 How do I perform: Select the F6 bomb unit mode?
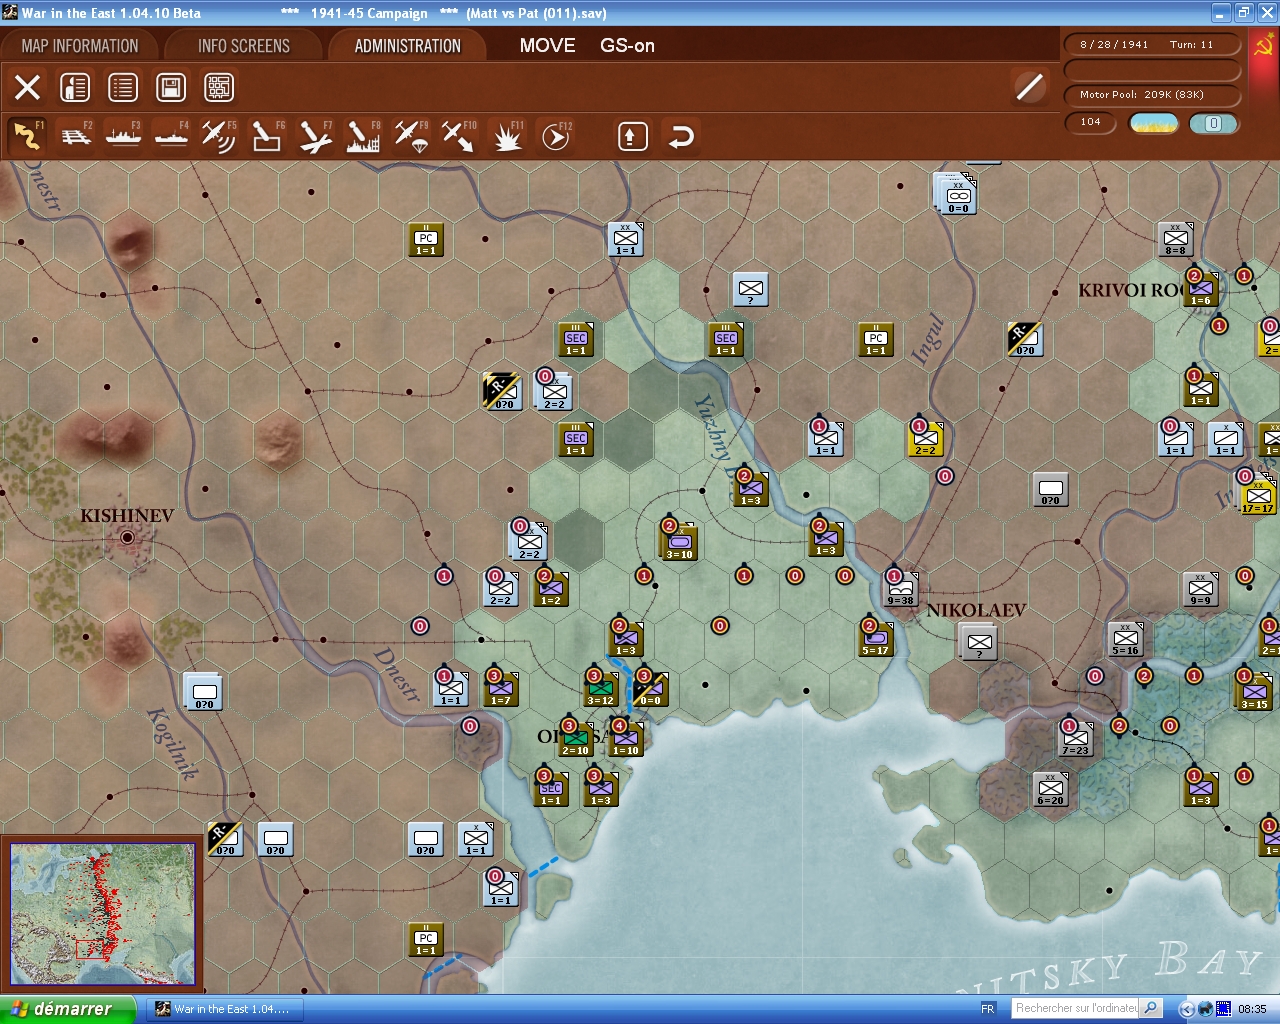pos(267,136)
